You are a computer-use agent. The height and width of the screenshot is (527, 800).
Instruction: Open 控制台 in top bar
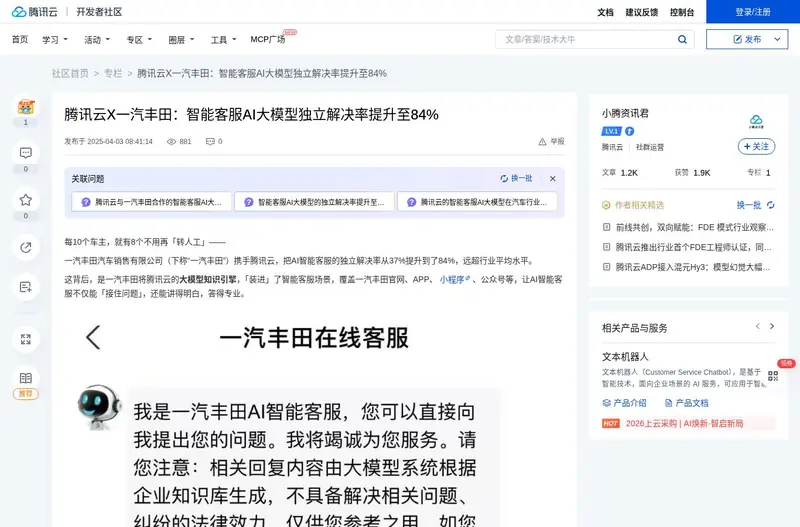tap(682, 12)
